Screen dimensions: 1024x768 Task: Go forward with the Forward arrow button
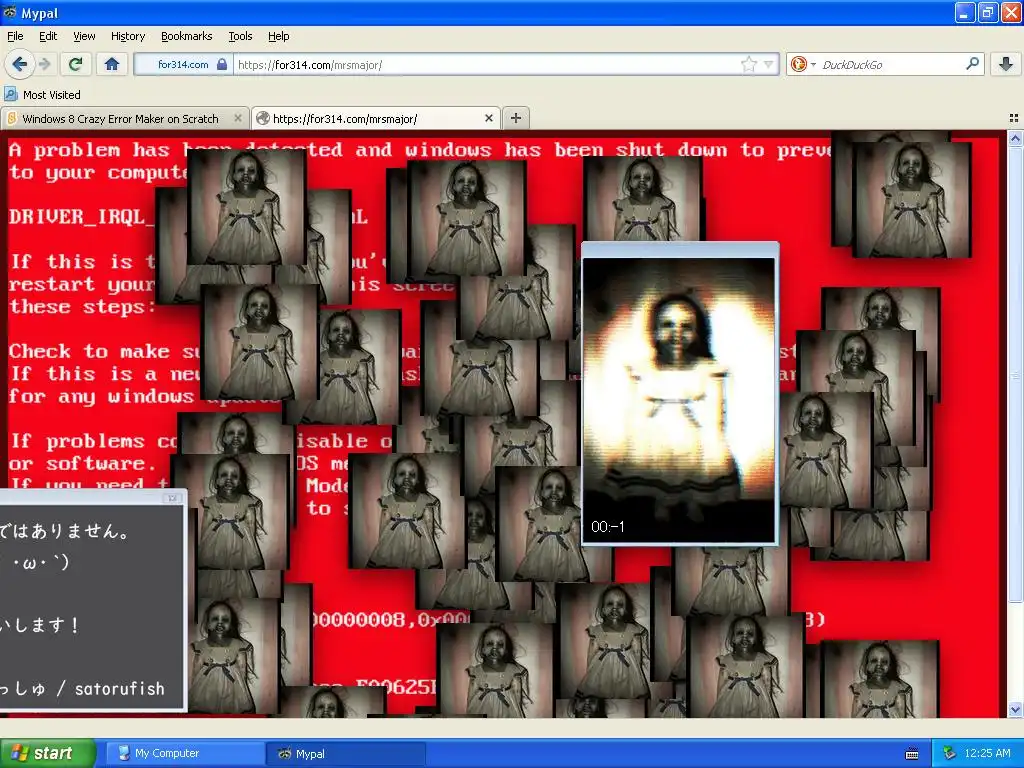coord(44,64)
